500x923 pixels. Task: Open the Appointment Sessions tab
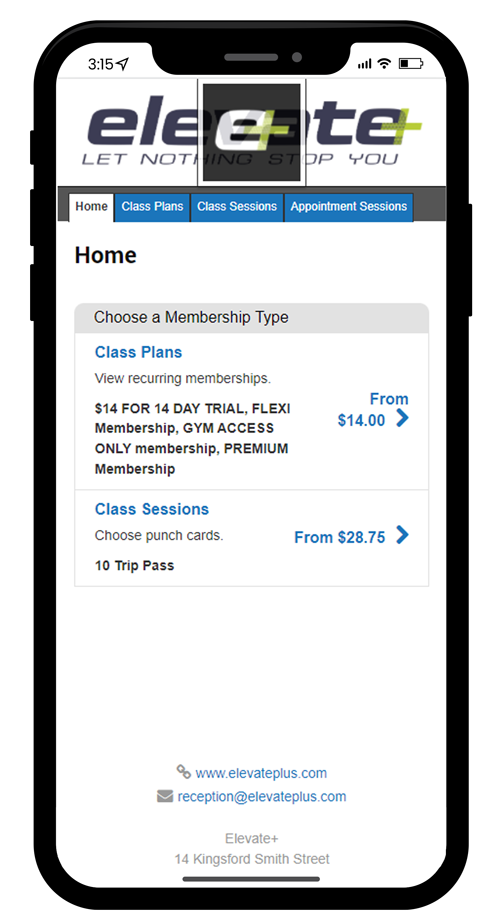point(349,207)
